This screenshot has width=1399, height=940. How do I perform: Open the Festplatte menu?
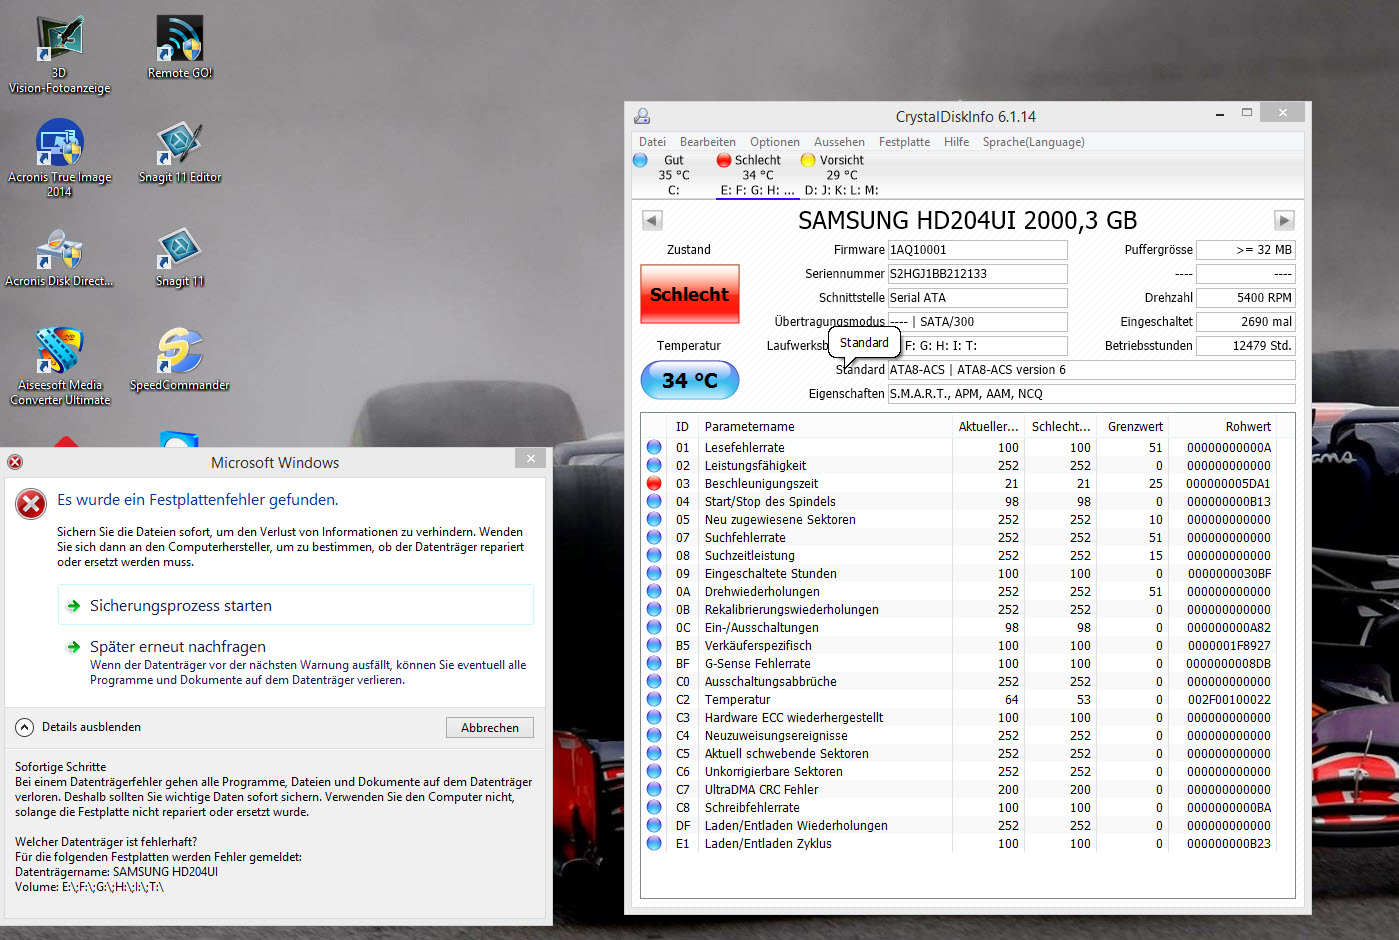coord(904,142)
